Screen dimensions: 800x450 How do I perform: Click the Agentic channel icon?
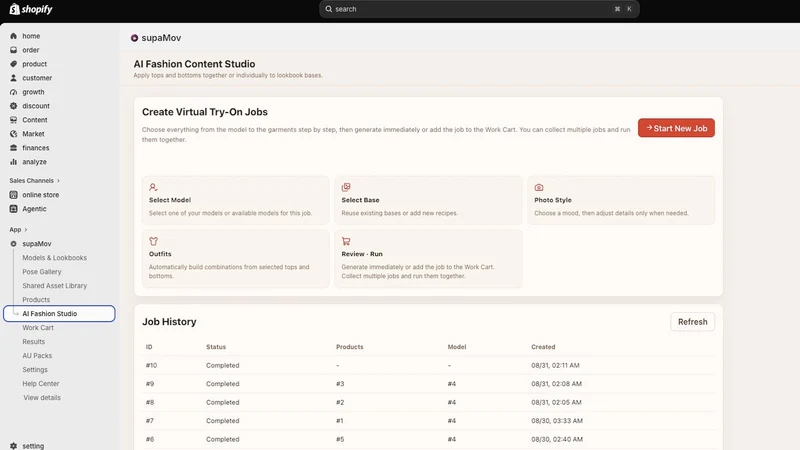tap(13, 209)
